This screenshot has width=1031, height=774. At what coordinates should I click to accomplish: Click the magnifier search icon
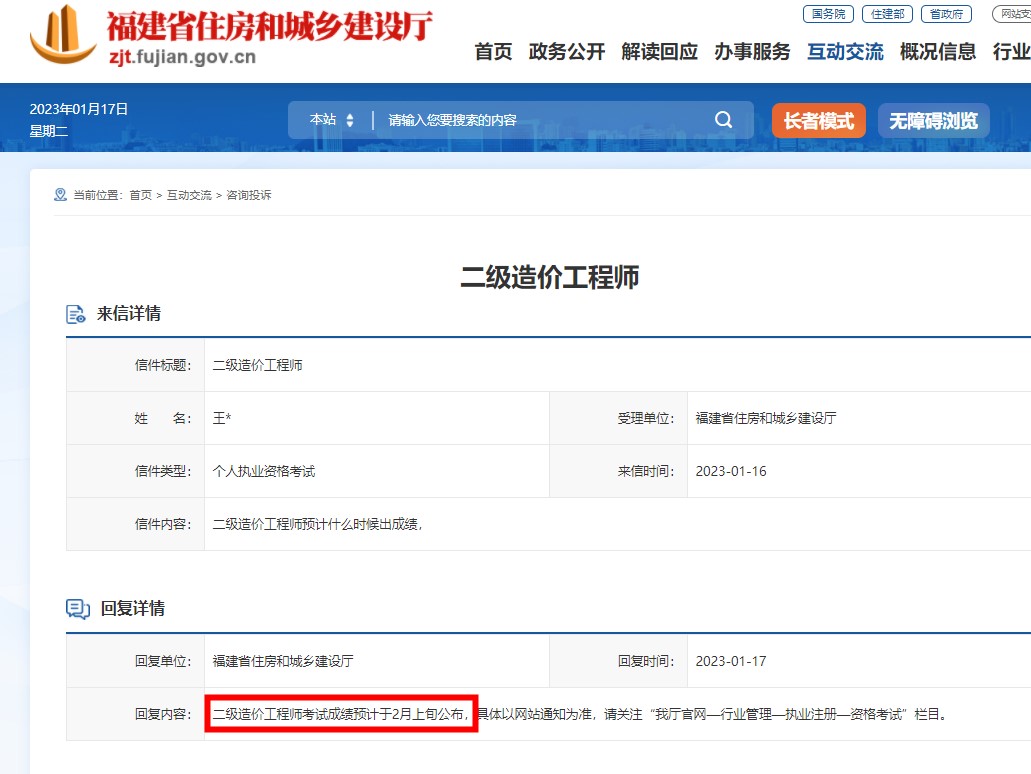tap(724, 120)
